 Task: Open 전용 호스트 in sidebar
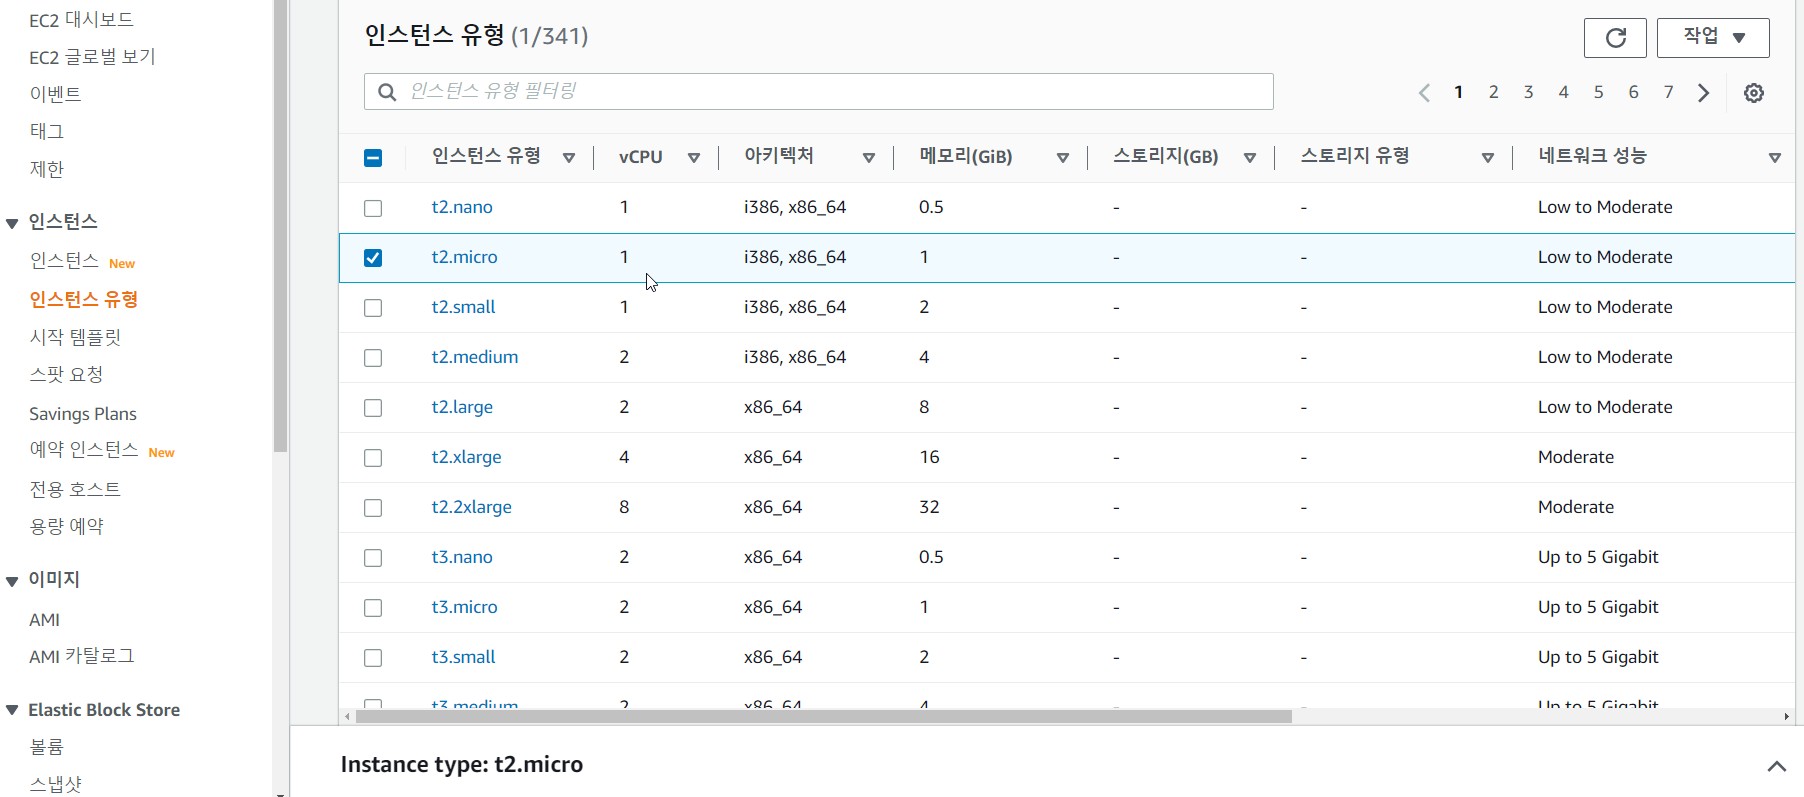point(75,489)
